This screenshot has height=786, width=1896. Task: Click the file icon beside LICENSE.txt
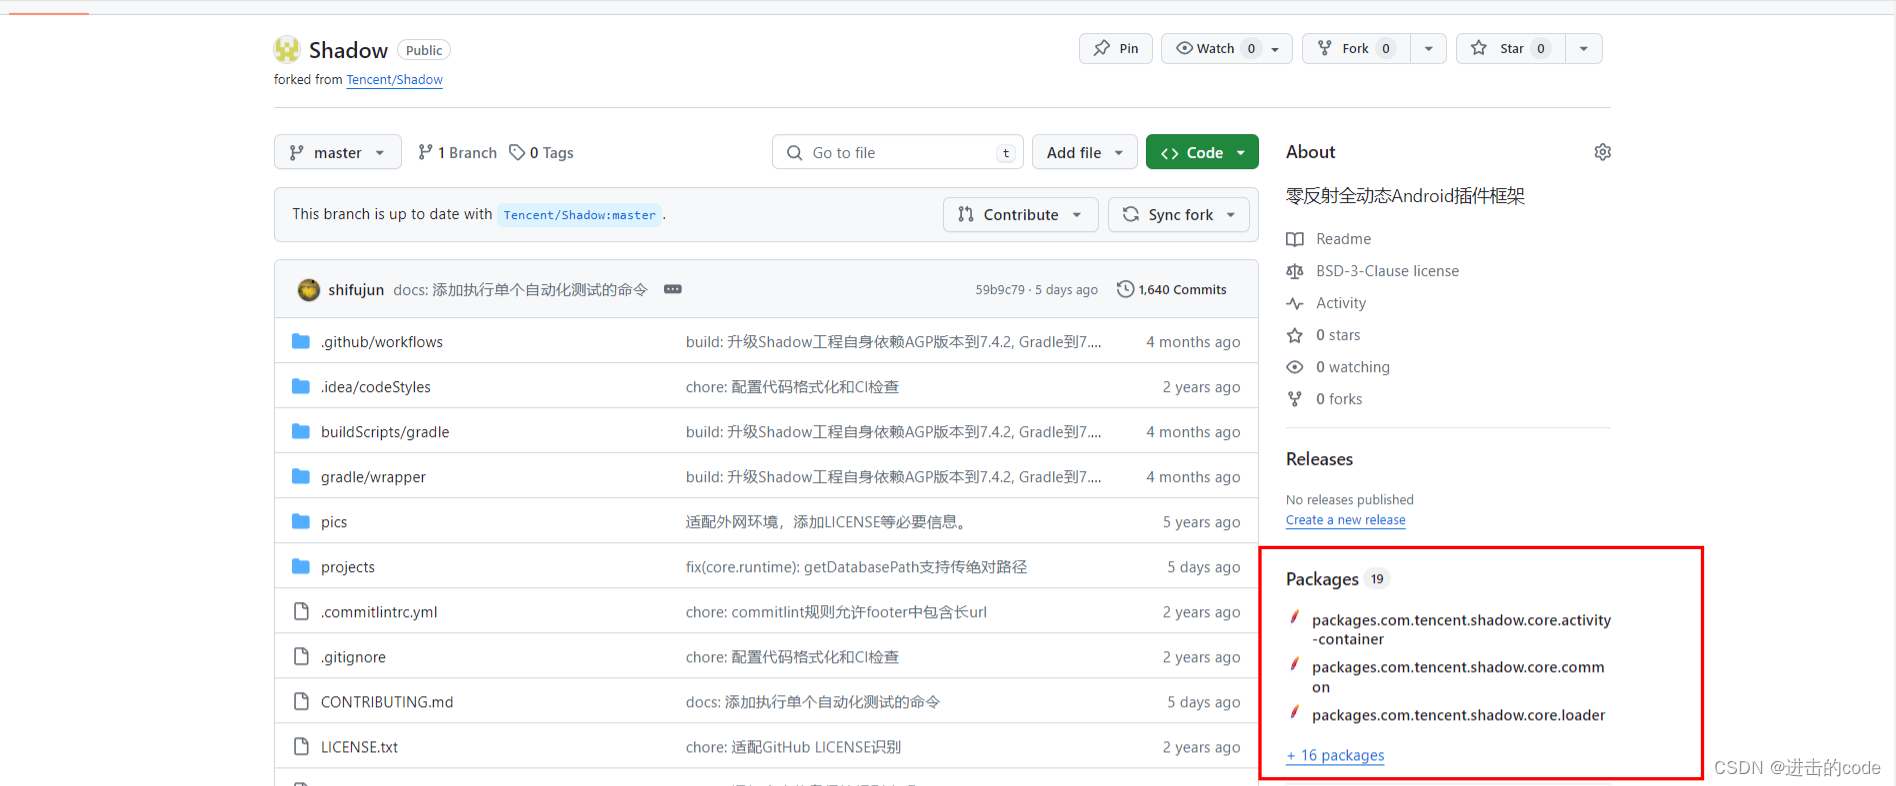[x=301, y=746]
